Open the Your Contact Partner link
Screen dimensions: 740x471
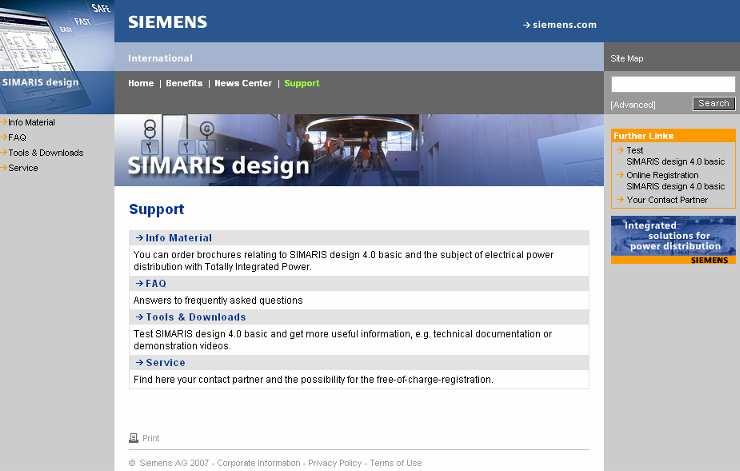(667, 200)
